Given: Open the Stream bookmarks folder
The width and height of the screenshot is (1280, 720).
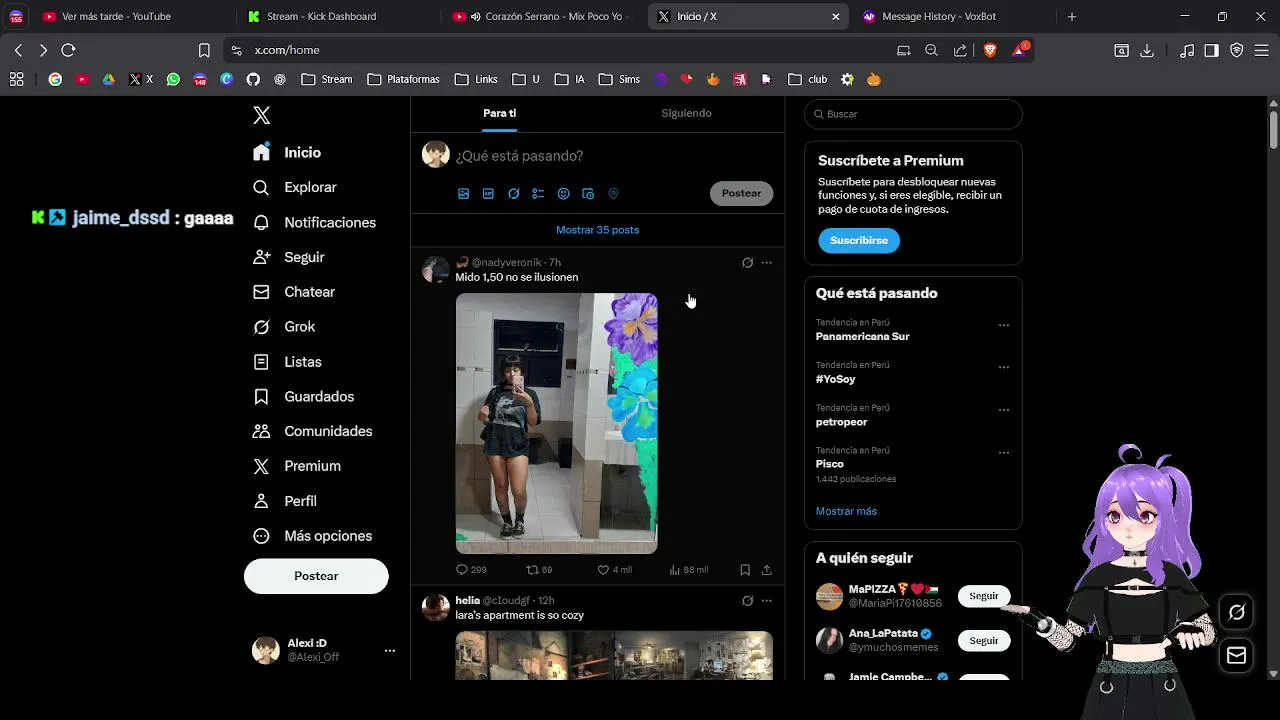Looking at the screenshot, I should [x=327, y=79].
